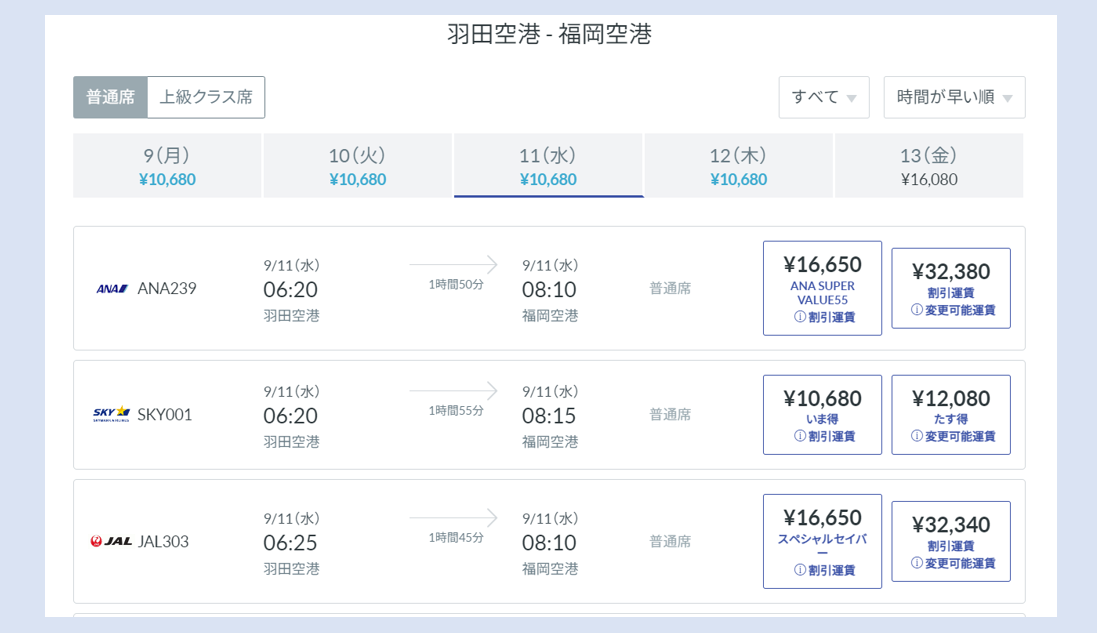Screen dimensions: 1097x633
Task: Click info icon under ANA SUPER VALUE55
Action: tap(800, 317)
